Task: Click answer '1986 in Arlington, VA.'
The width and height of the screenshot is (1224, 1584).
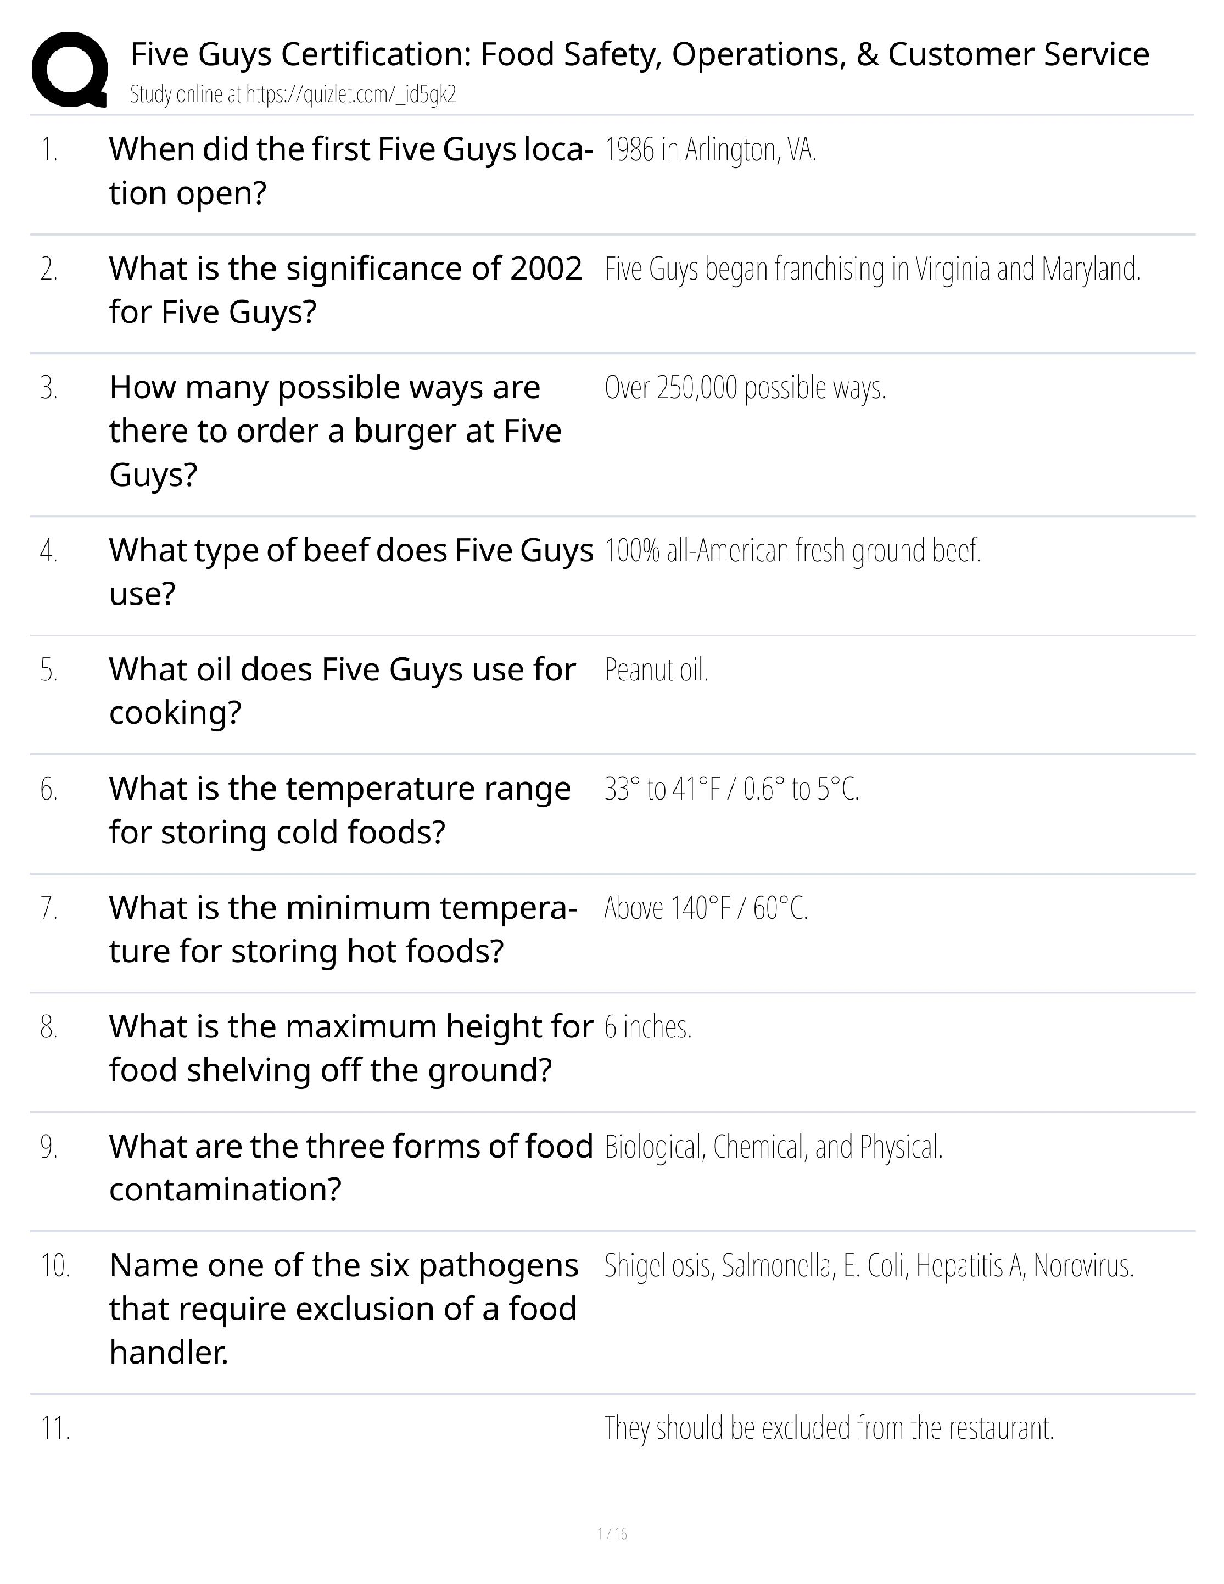Action: pyautogui.click(x=710, y=151)
